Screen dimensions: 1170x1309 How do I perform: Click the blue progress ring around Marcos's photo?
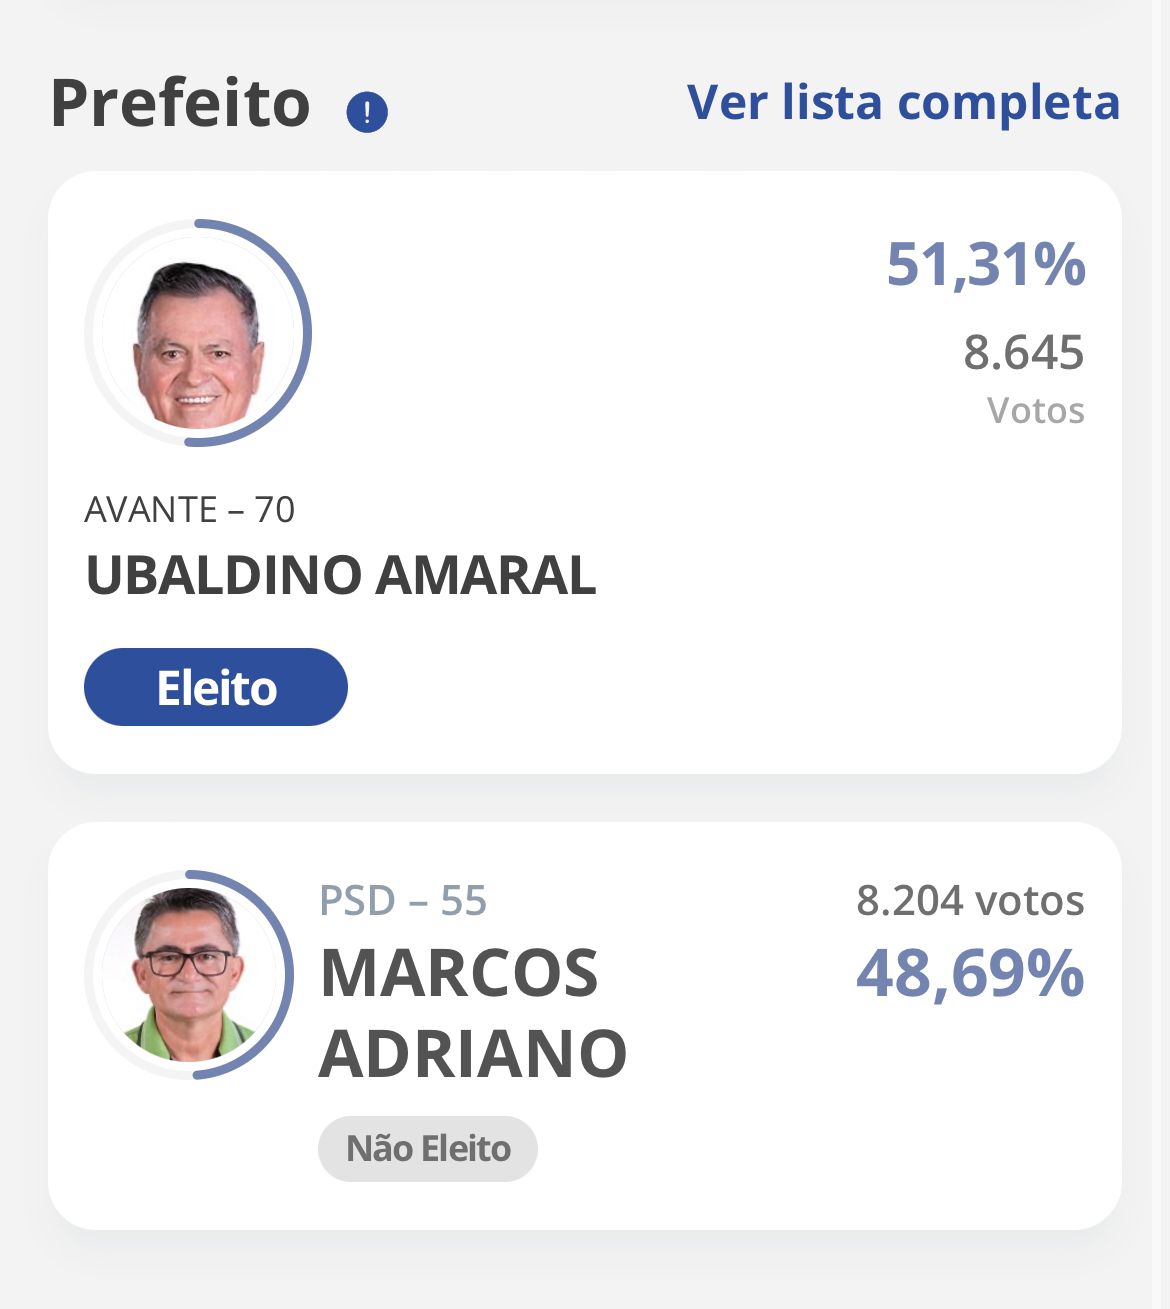[x=288, y=975]
